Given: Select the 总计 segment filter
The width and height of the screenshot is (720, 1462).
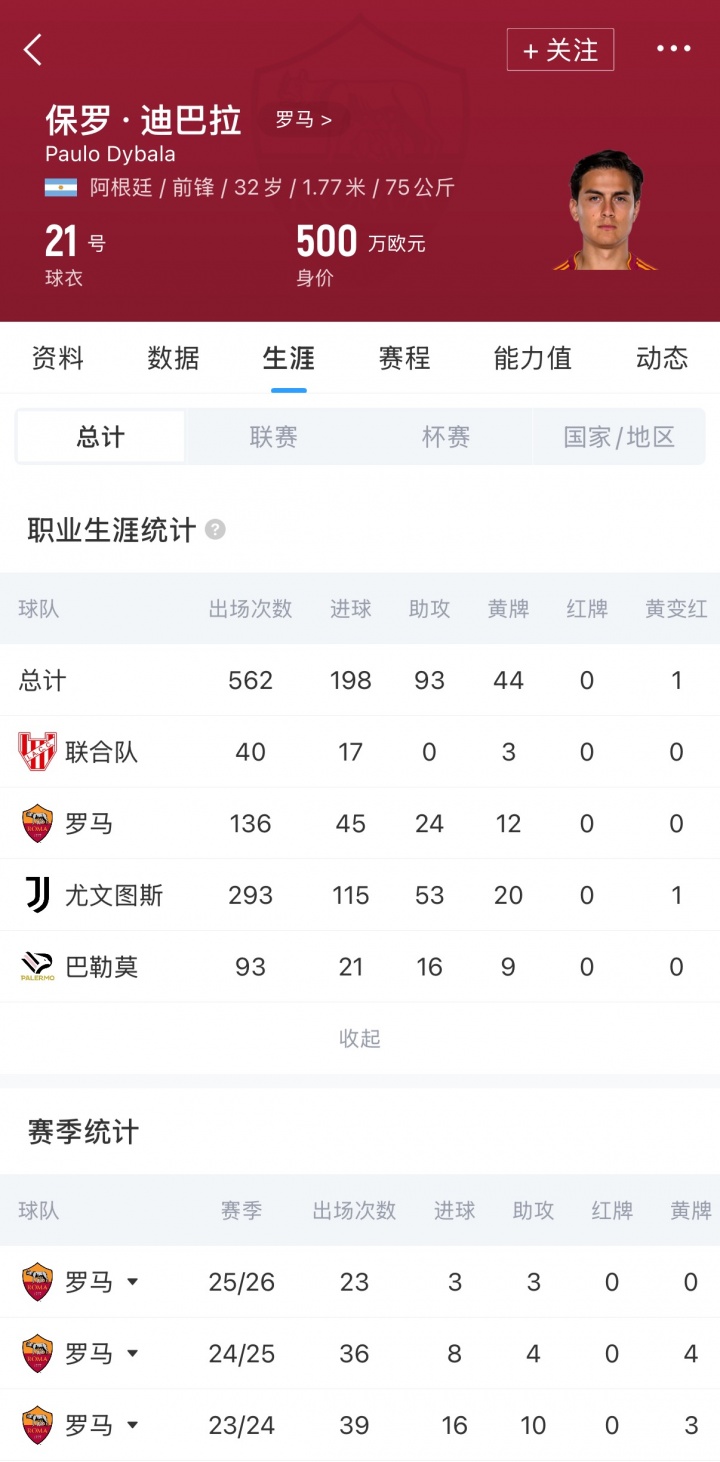Looking at the screenshot, I should tap(101, 437).
